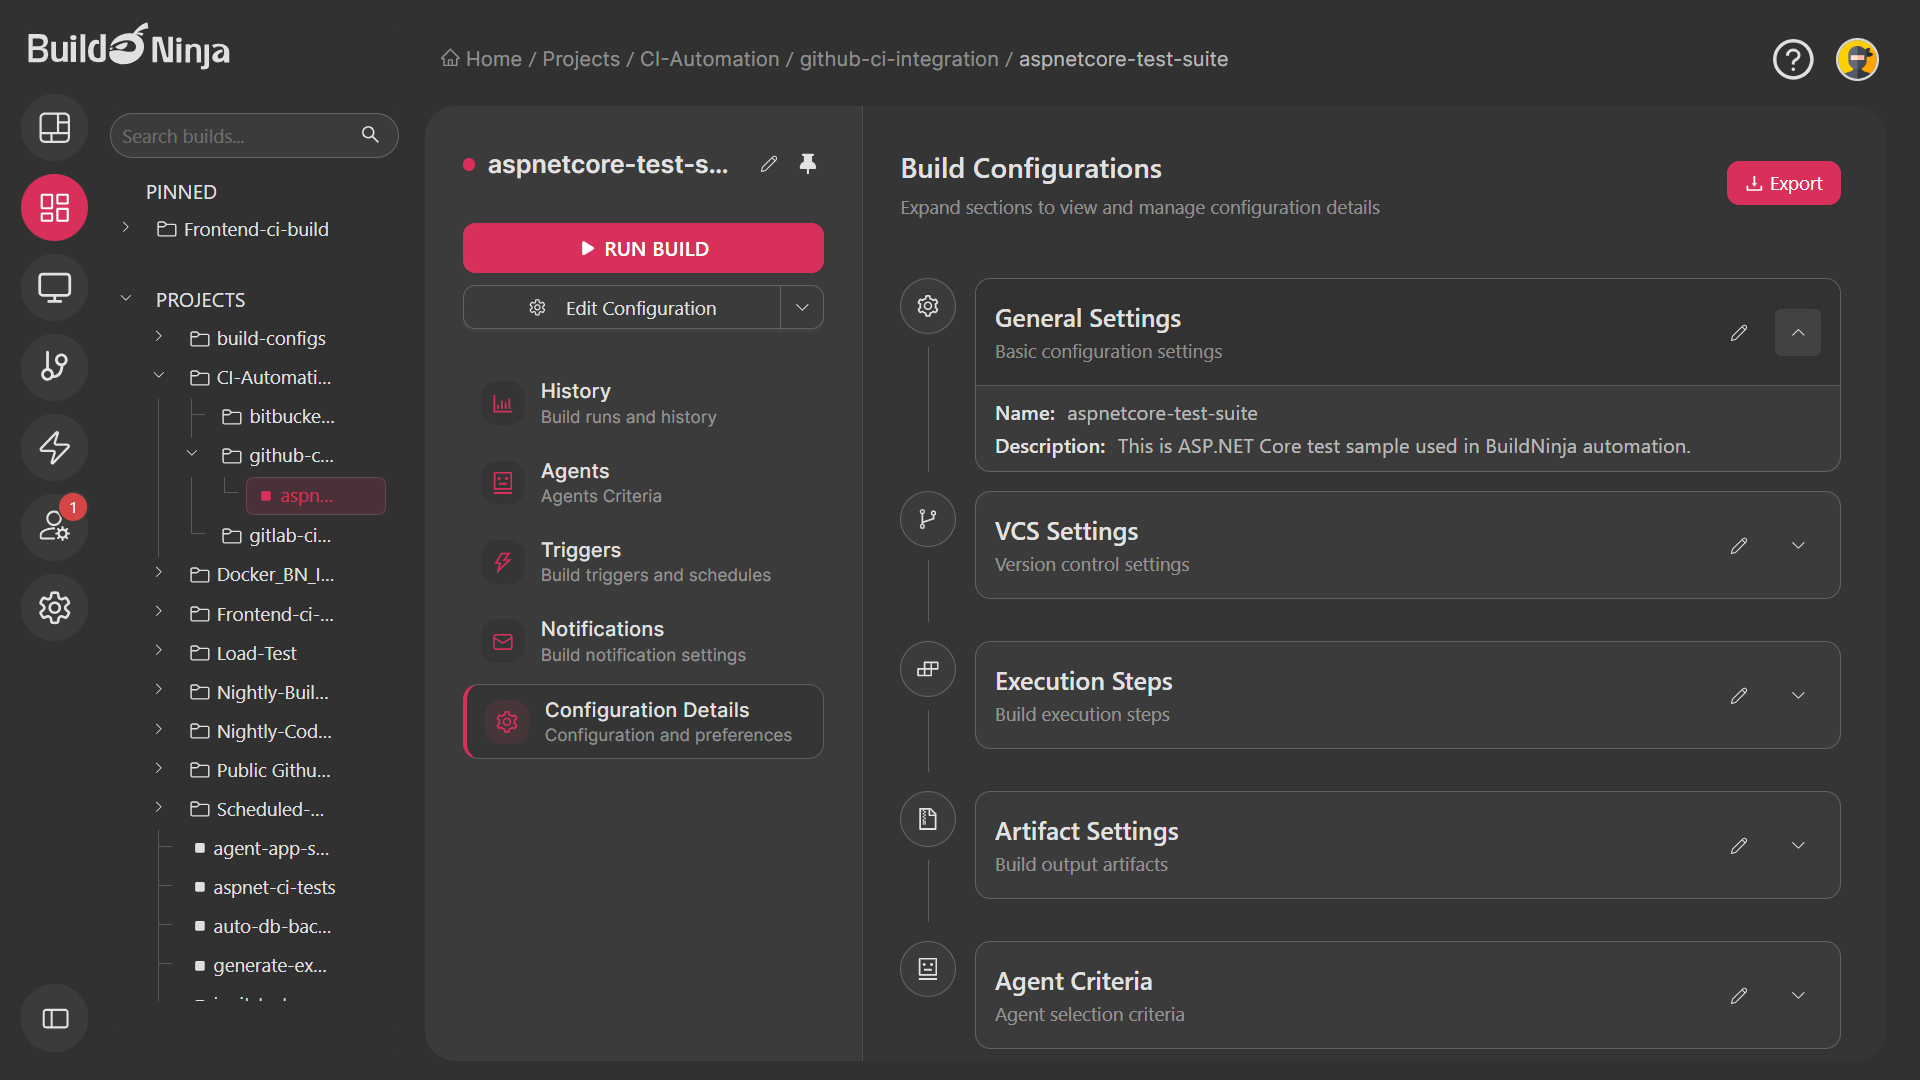Image resolution: width=1920 pixels, height=1080 pixels.
Task: Expand the Docker_BN_I... project folder
Action: pyautogui.click(x=158, y=573)
